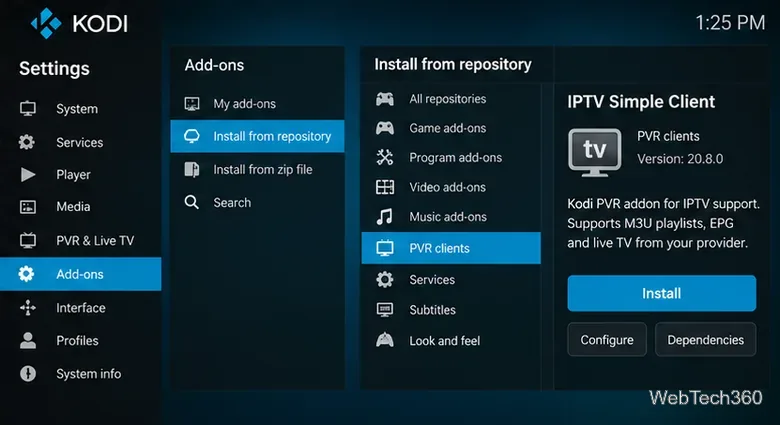
Task: Install the IPTV Simple Client
Action: [x=662, y=293]
